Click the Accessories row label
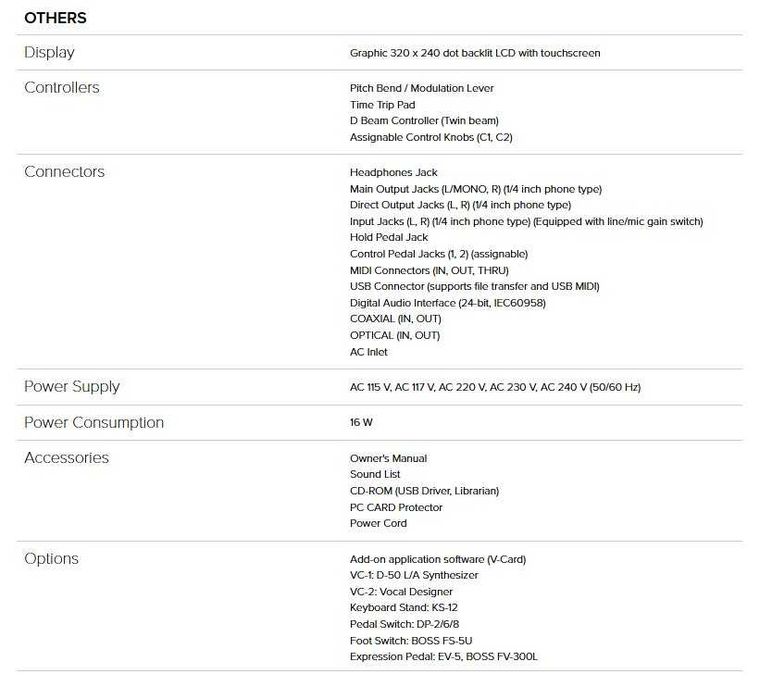 66,457
